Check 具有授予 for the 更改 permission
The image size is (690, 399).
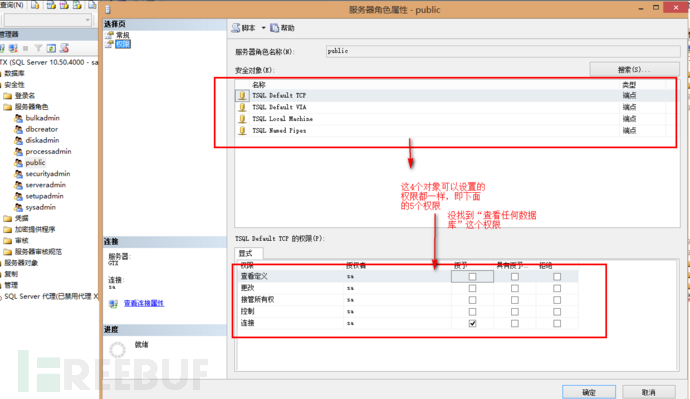point(514,288)
